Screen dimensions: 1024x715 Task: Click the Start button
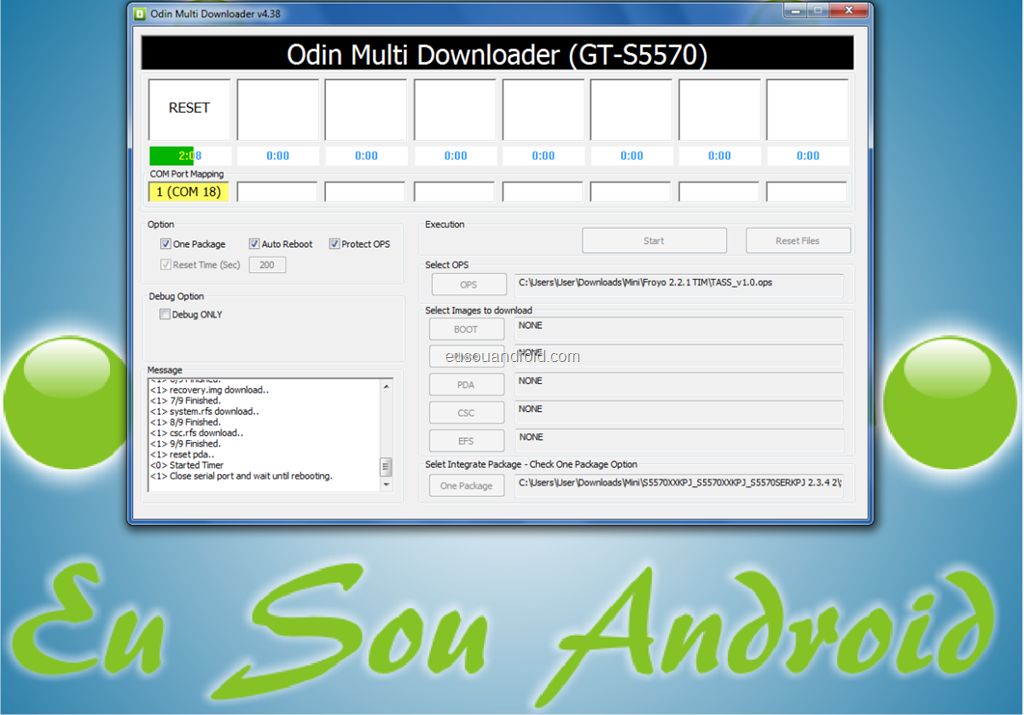654,240
